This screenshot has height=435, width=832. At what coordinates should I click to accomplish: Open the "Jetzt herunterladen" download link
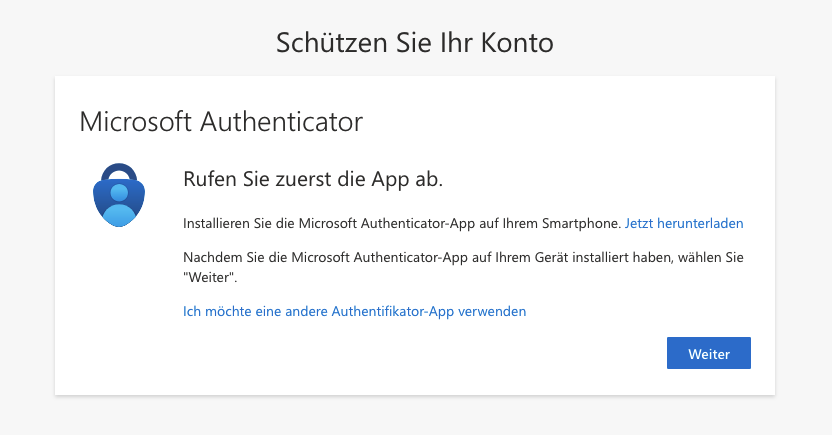pyautogui.click(x=684, y=223)
